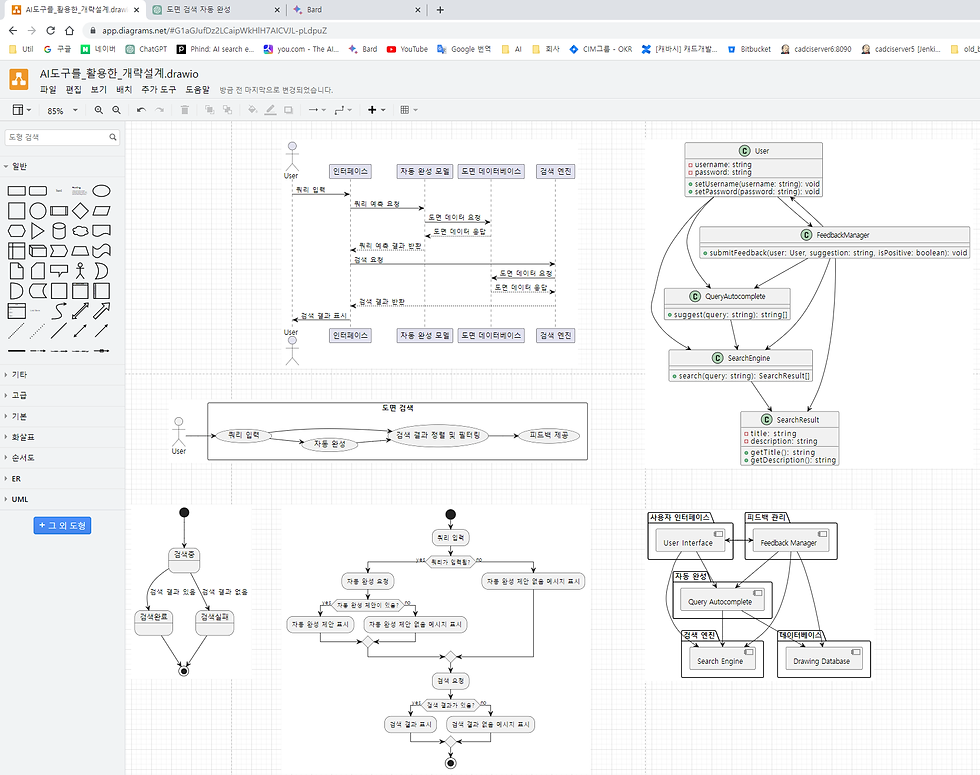
Task: Open the 85% zoom level dropdown
Action: pyautogui.click(x=62, y=111)
